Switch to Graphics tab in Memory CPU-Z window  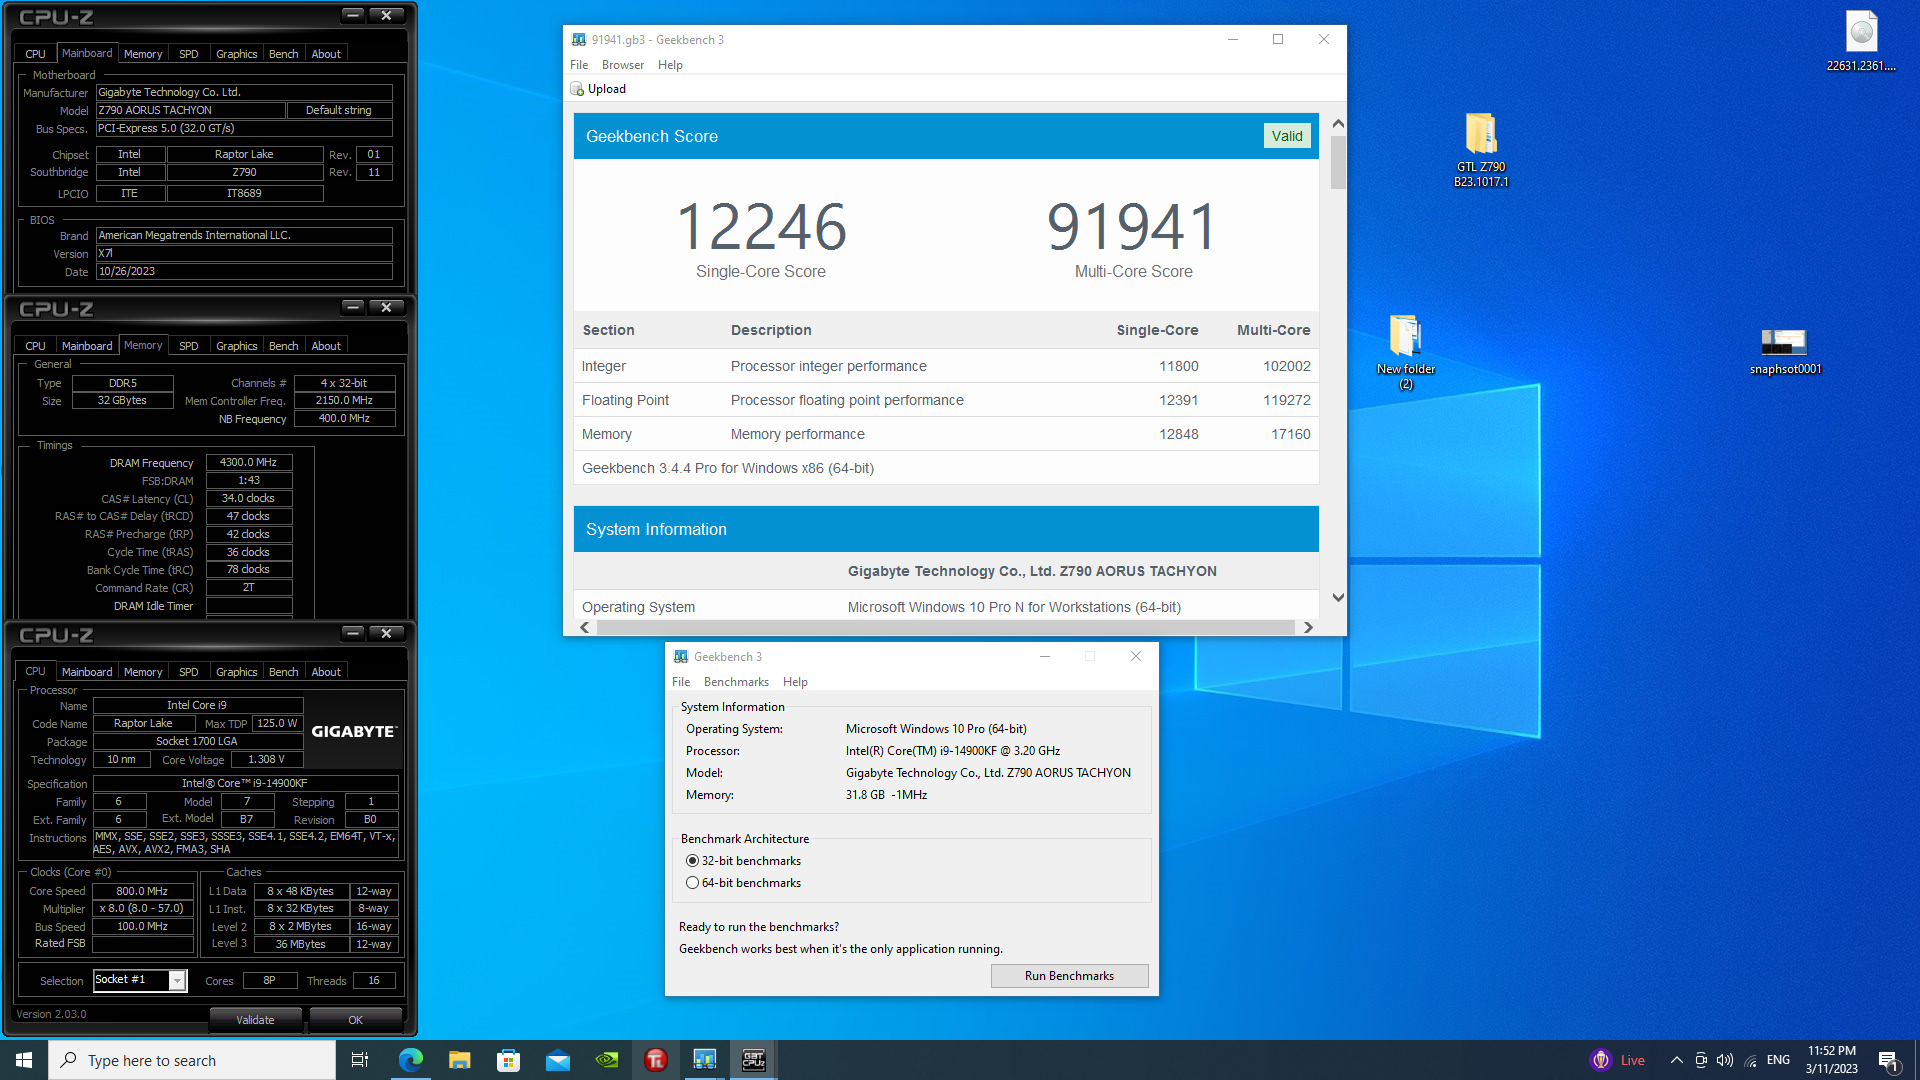(236, 346)
